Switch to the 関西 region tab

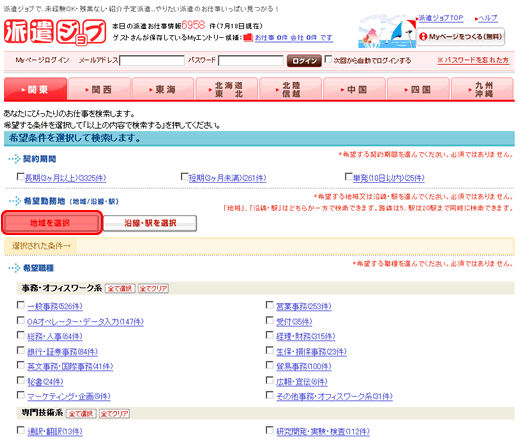tap(99, 89)
